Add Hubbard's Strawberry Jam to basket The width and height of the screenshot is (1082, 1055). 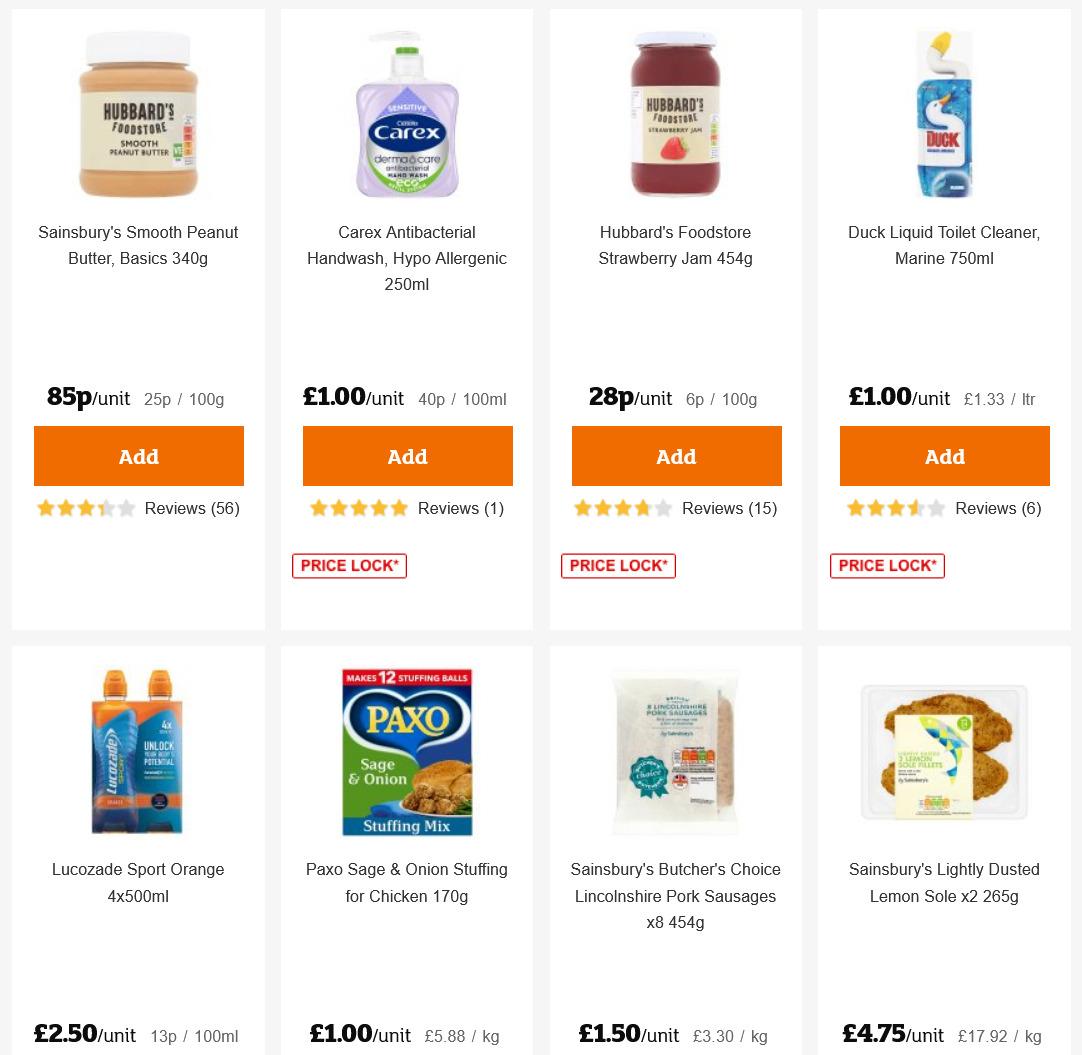pos(676,456)
